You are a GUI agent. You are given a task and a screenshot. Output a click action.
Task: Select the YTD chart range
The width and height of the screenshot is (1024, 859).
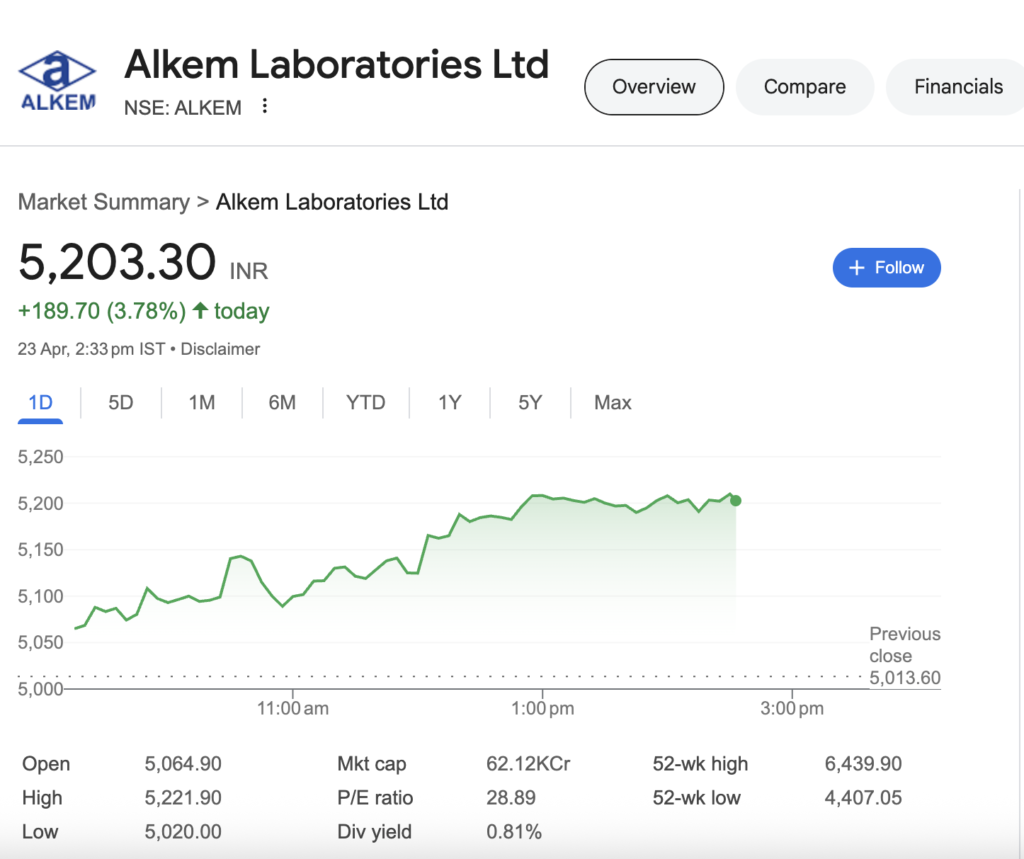point(366,402)
